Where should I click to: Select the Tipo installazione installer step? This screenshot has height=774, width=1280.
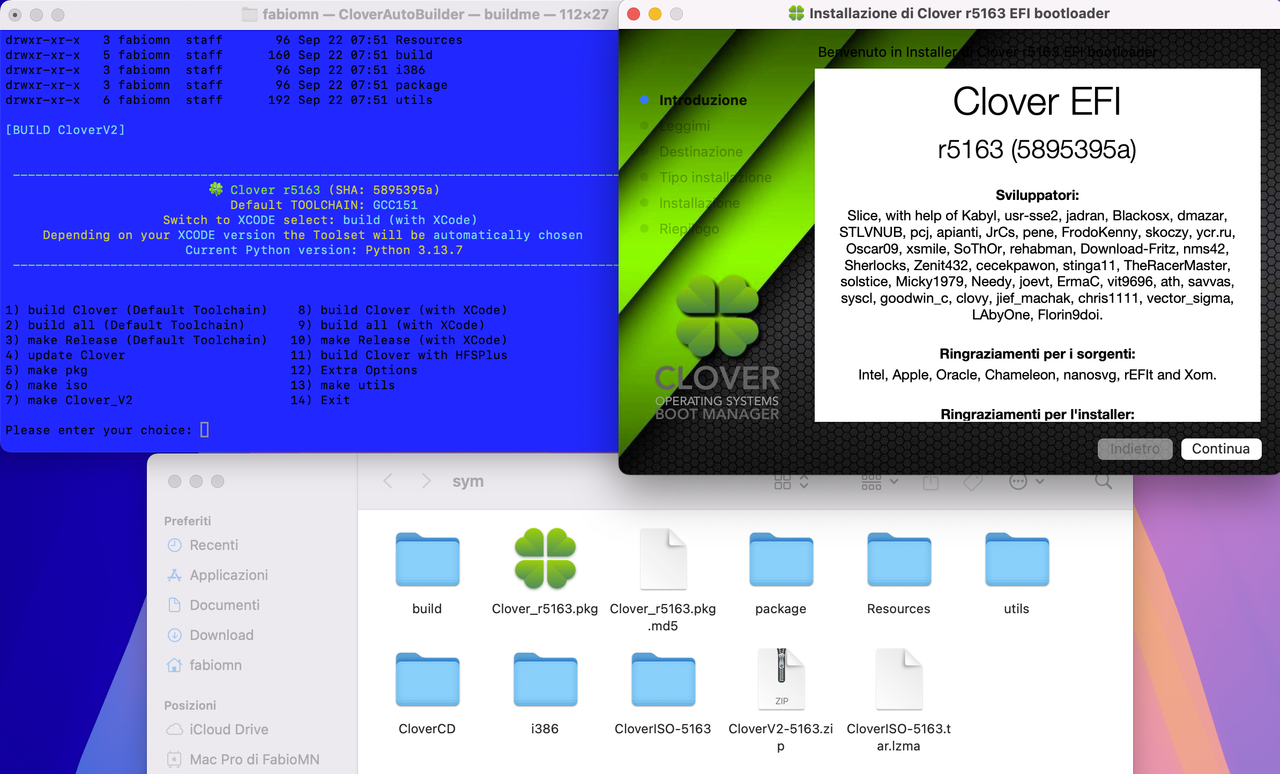coord(715,178)
